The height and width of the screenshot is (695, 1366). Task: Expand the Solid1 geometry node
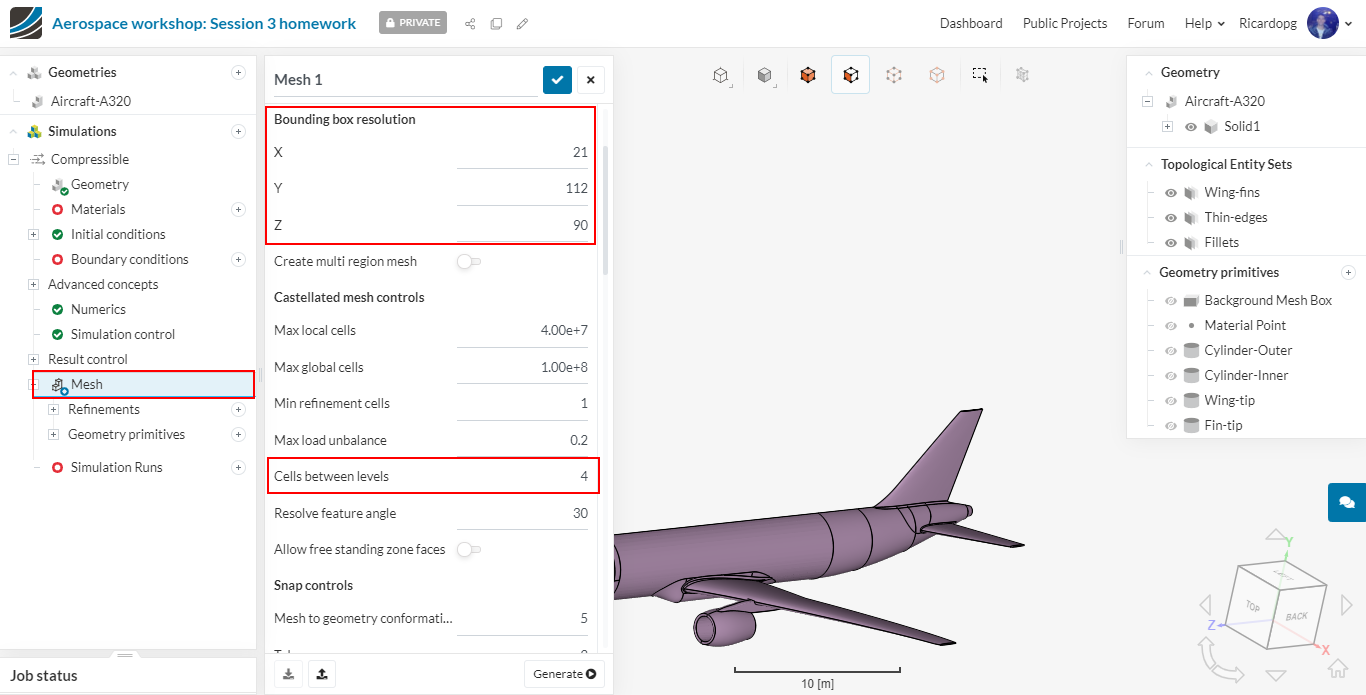tap(1167, 127)
